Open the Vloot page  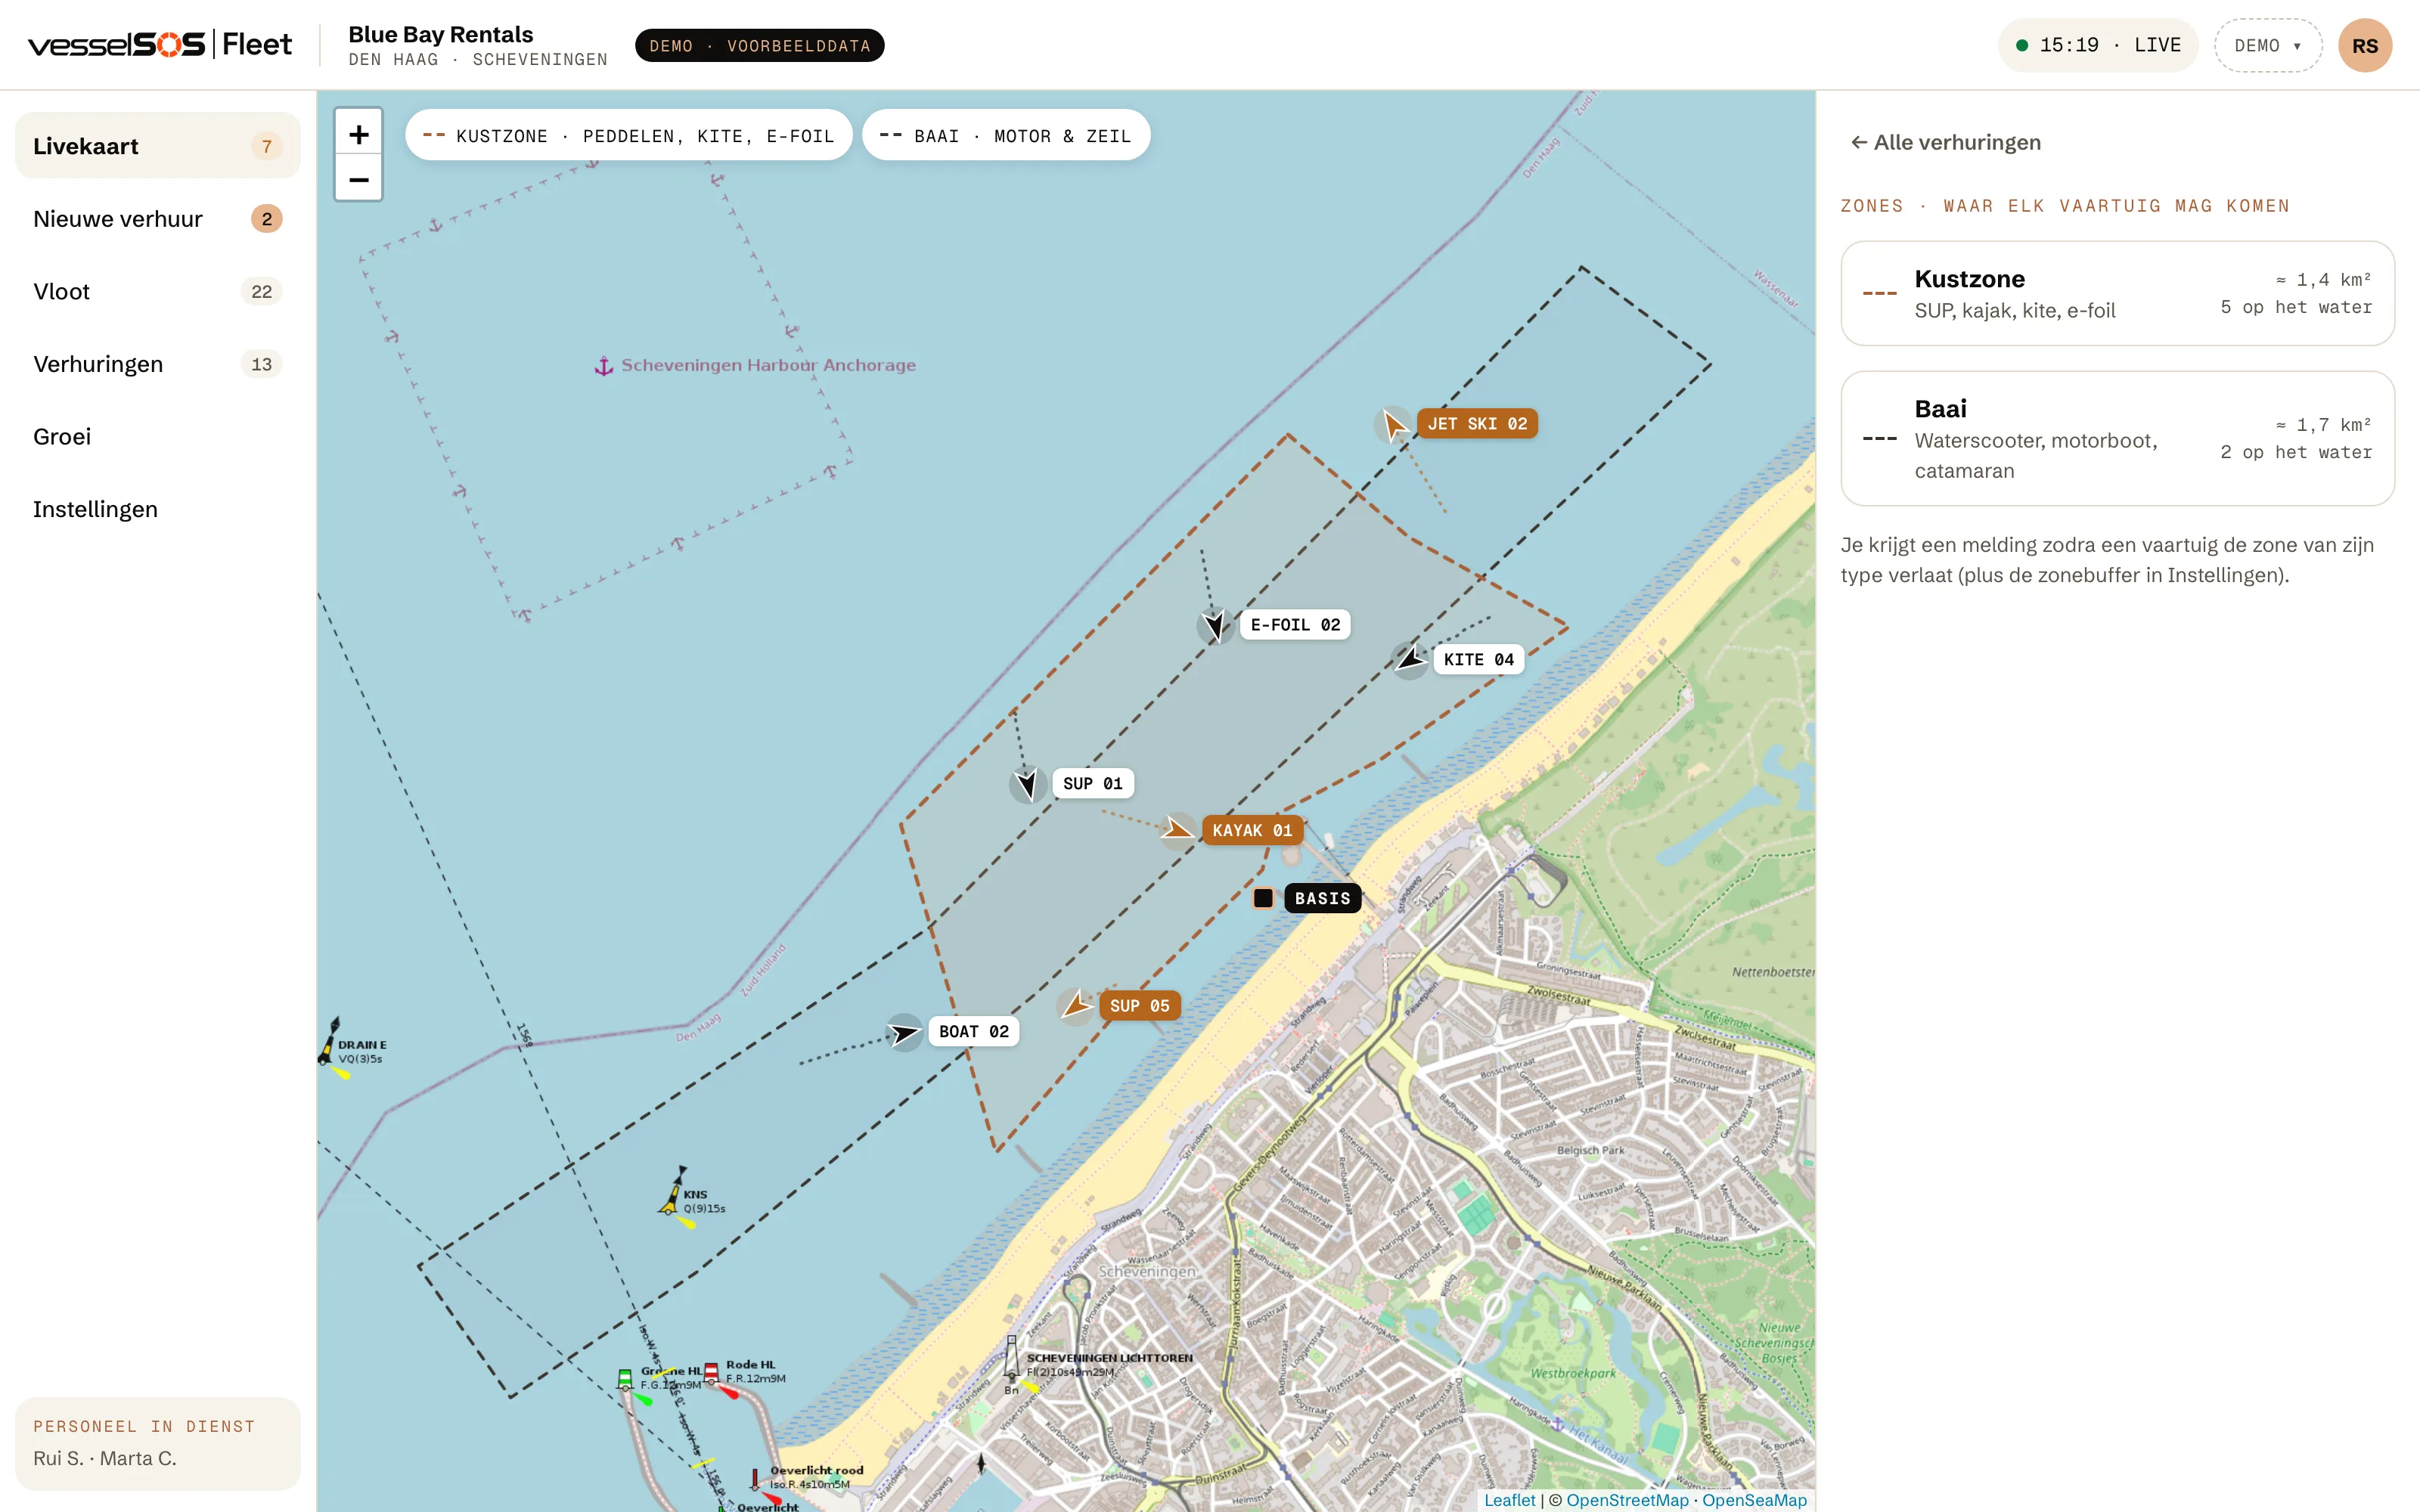pyautogui.click(x=158, y=291)
